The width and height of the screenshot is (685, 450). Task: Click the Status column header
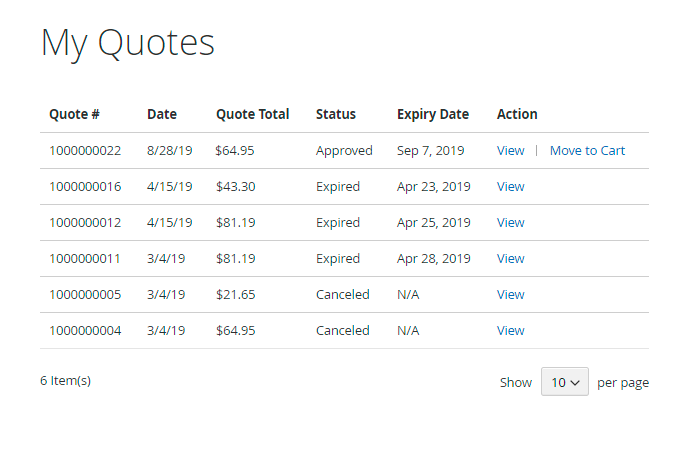[336, 114]
